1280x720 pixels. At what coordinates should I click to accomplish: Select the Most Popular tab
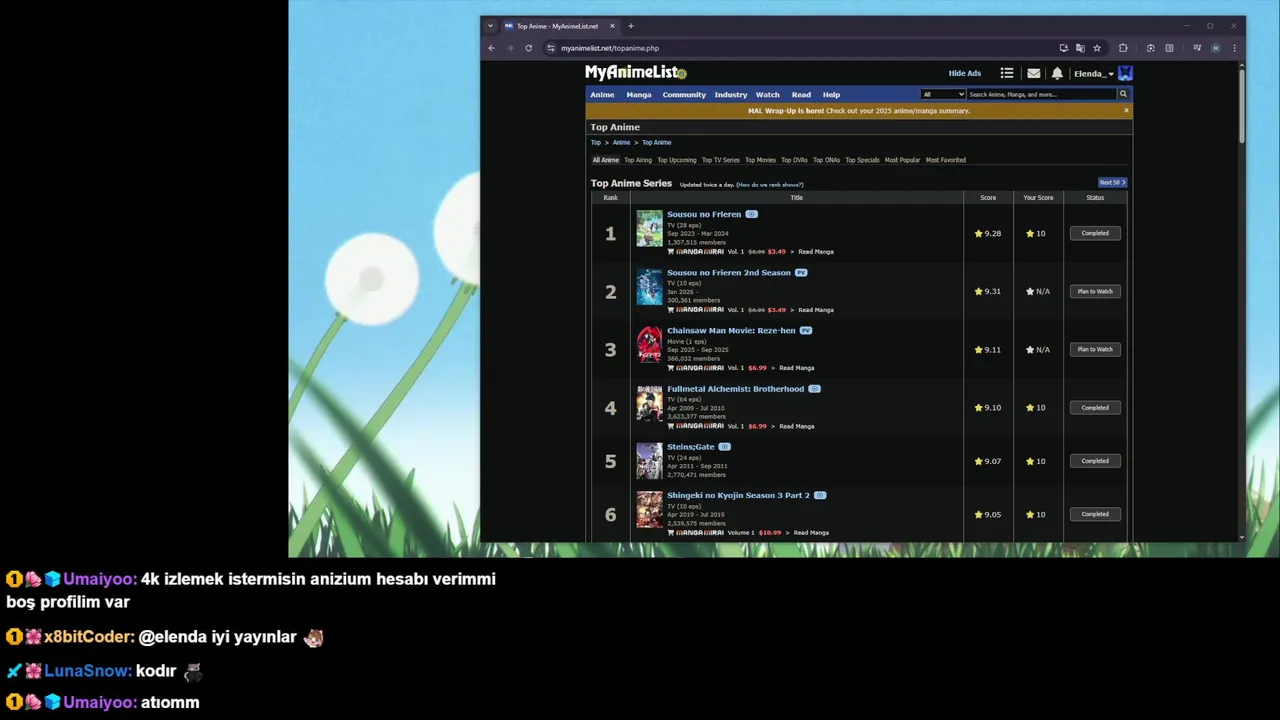tap(902, 160)
